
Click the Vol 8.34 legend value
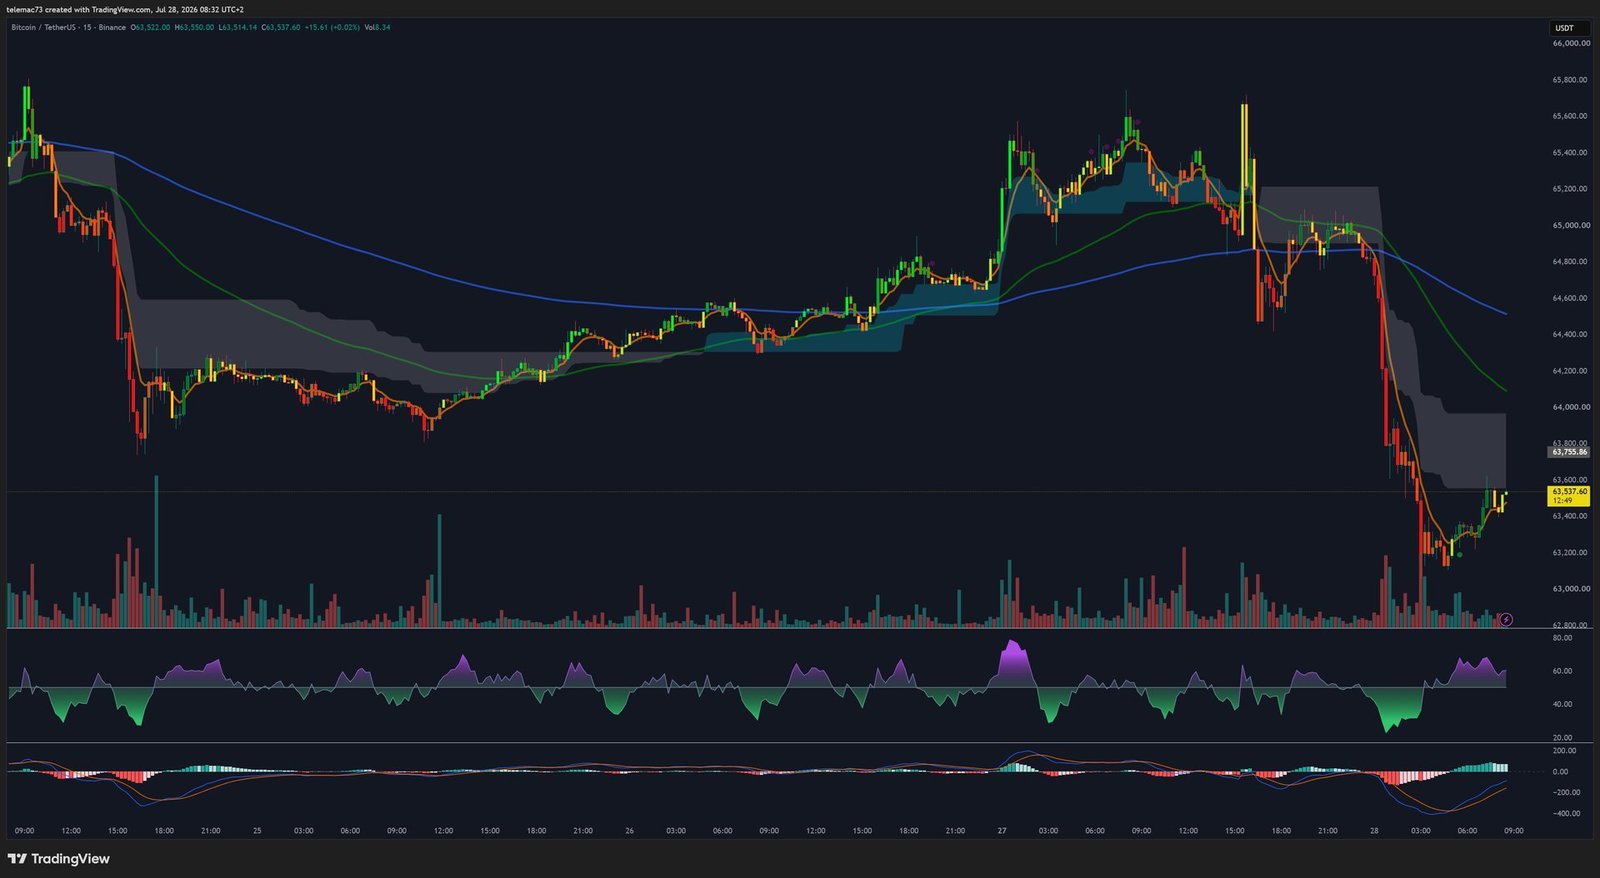pyautogui.click(x=377, y=27)
